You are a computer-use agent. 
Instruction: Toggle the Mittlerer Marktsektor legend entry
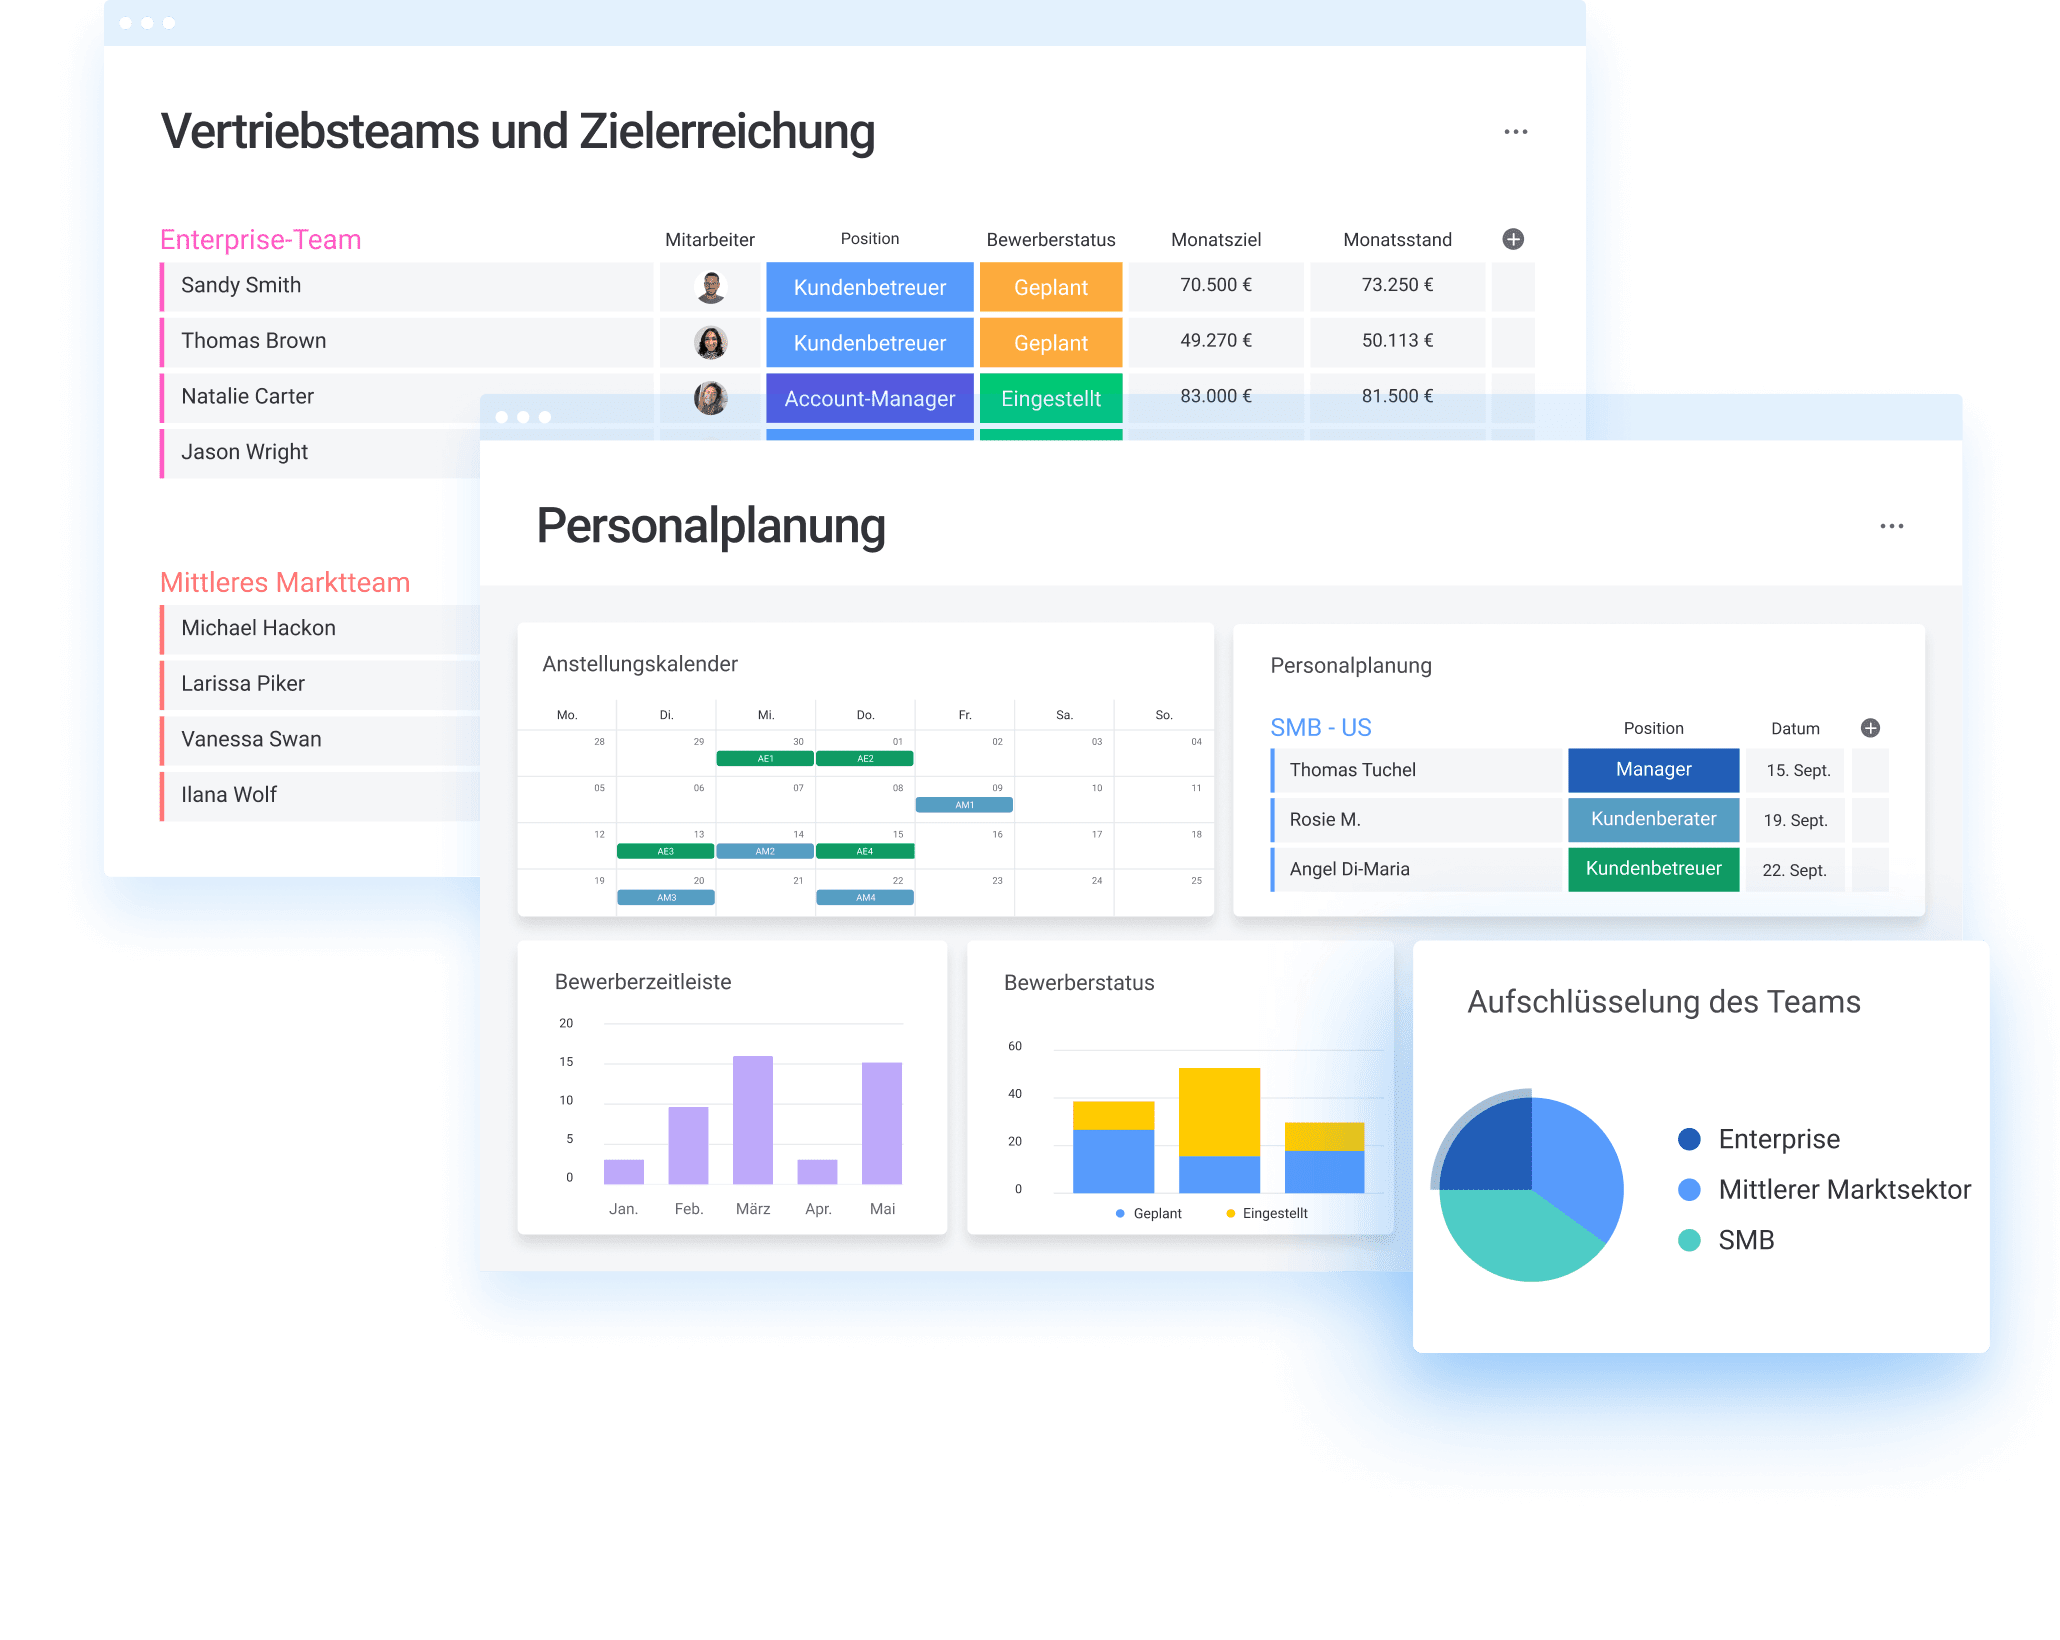pyautogui.click(x=1824, y=1190)
